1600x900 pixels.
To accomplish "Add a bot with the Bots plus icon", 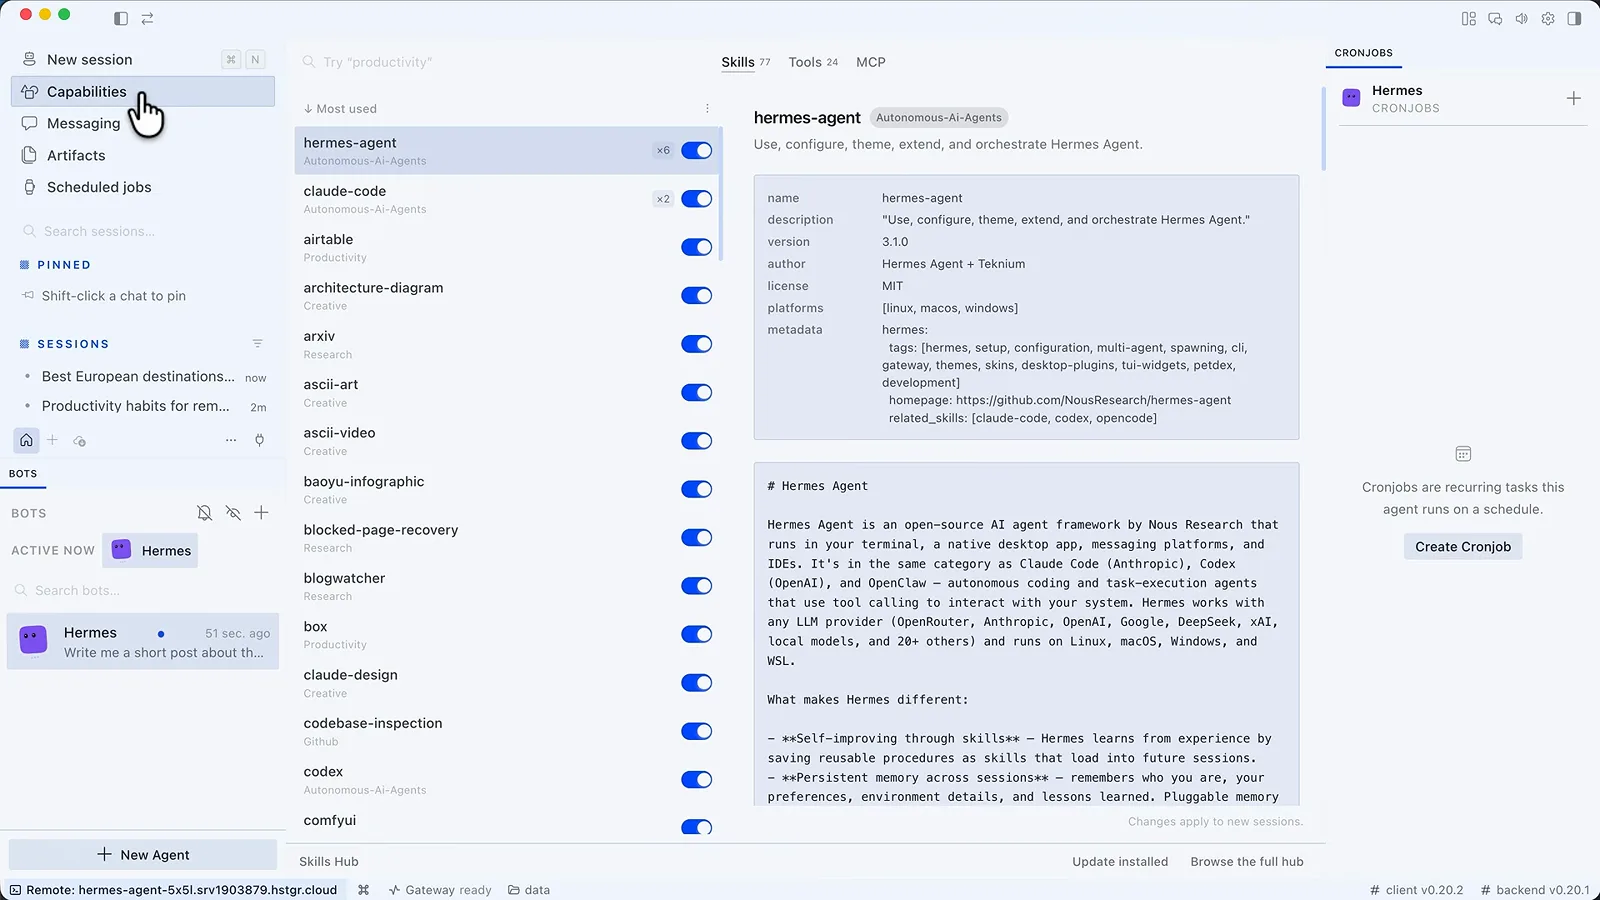I will (x=261, y=513).
